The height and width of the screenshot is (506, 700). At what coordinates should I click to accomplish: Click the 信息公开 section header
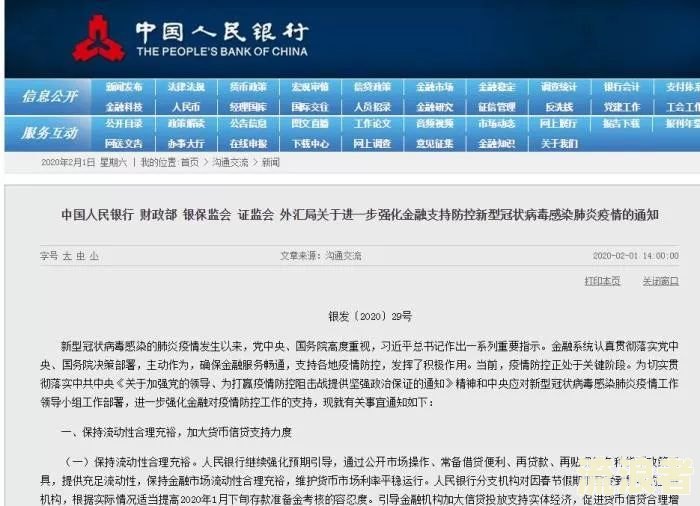(x=50, y=96)
